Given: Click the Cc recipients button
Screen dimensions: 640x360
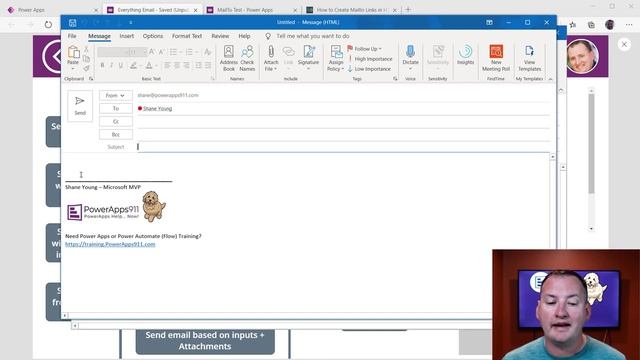Looking at the screenshot, I should point(116,122).
